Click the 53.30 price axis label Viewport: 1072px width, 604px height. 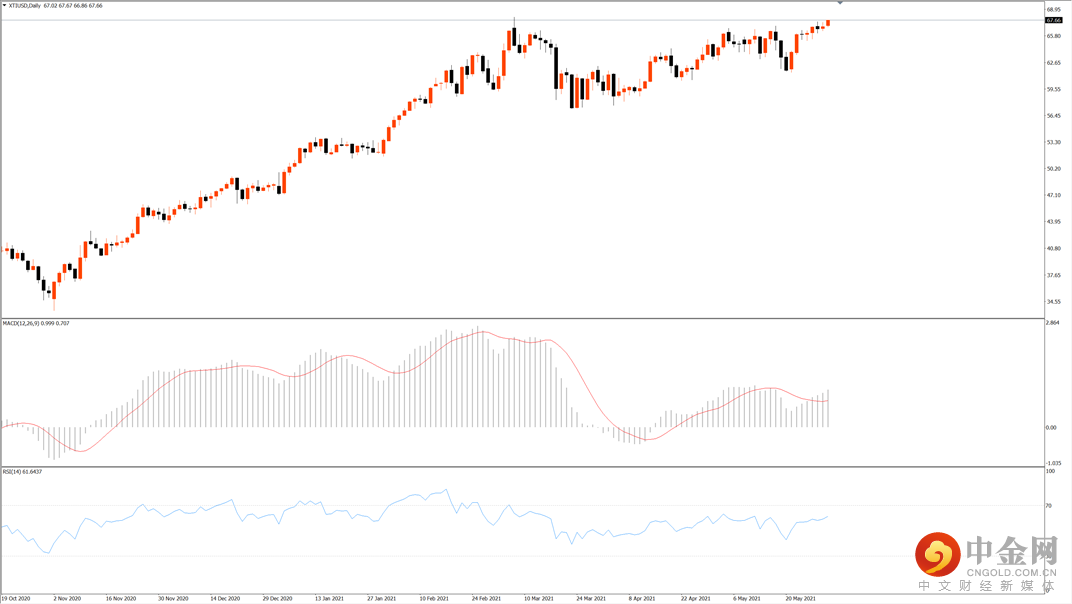(1054, 142)
